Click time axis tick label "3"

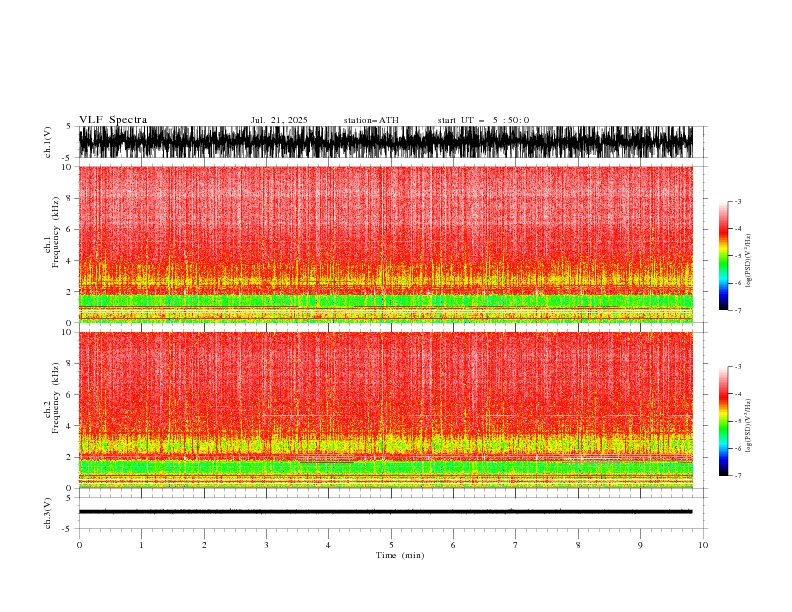[266, 545]
